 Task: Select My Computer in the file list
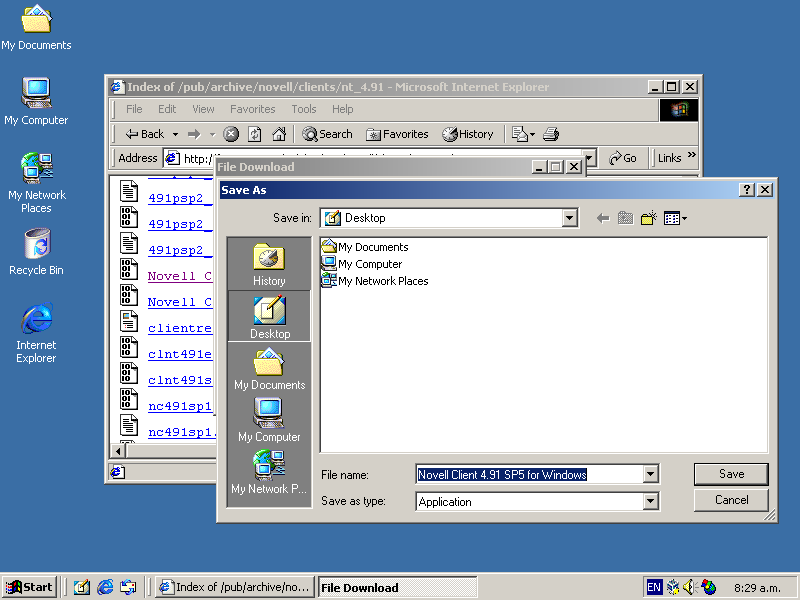362,264
